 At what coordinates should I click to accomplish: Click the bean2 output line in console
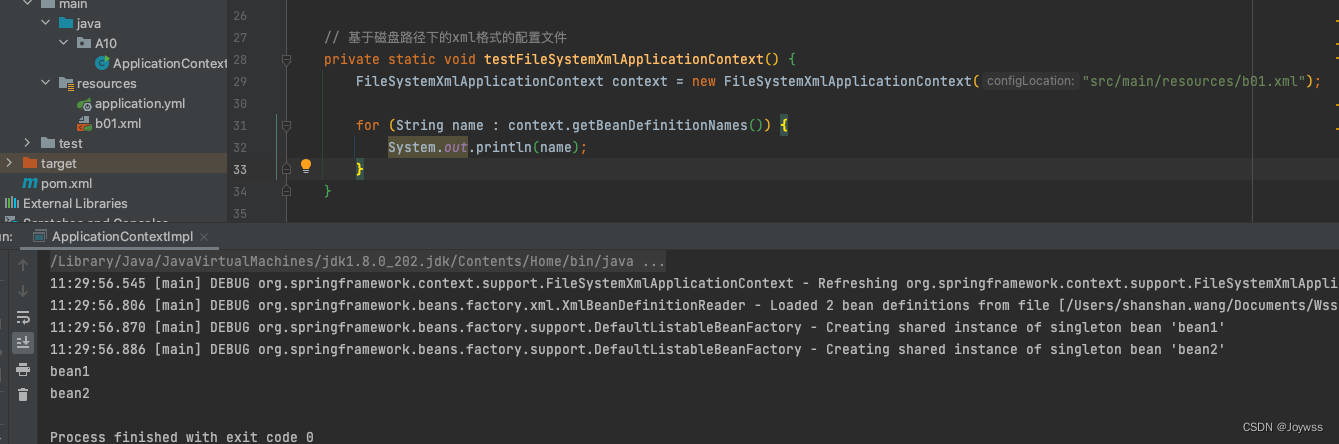coord(70,393)
